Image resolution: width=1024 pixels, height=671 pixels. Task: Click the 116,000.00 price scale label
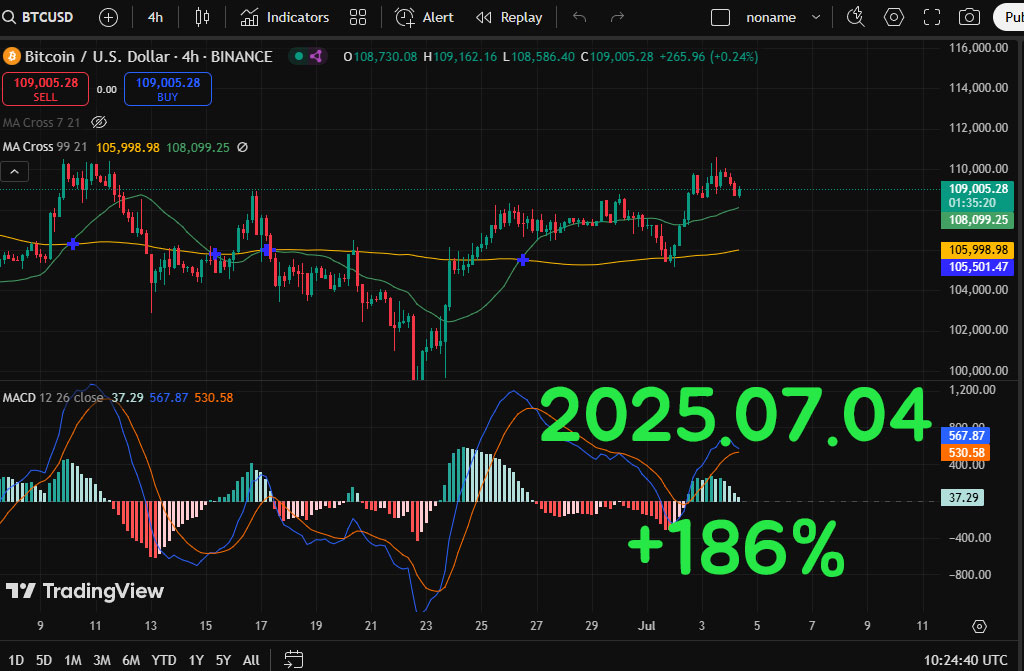pyautogui.click(x=978, y=48)
